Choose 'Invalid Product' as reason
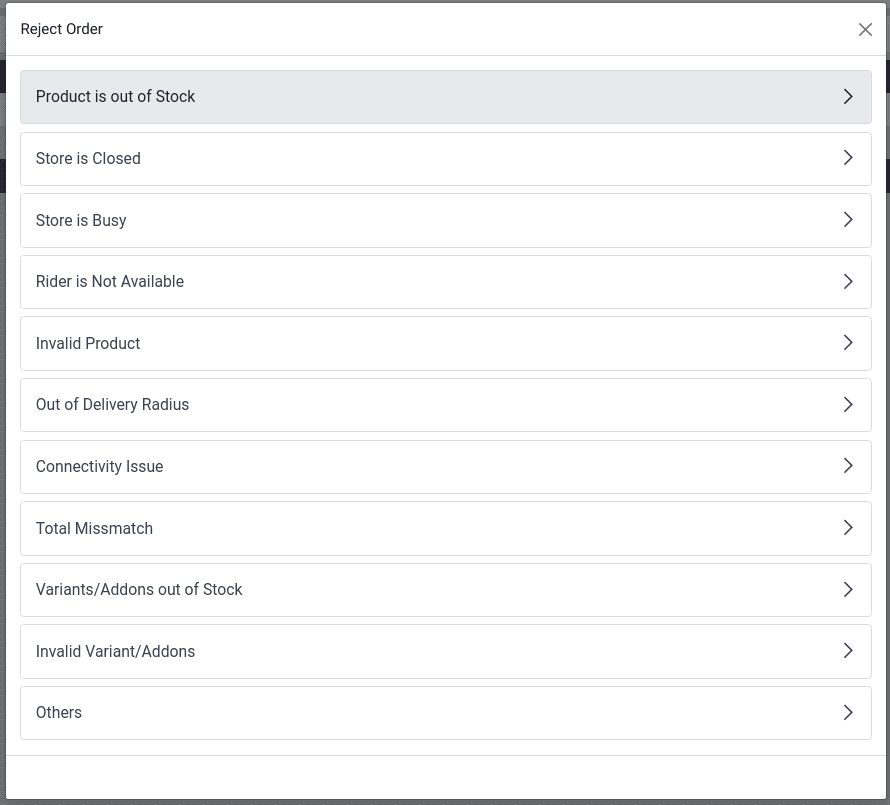 click(x=88, y=343)
